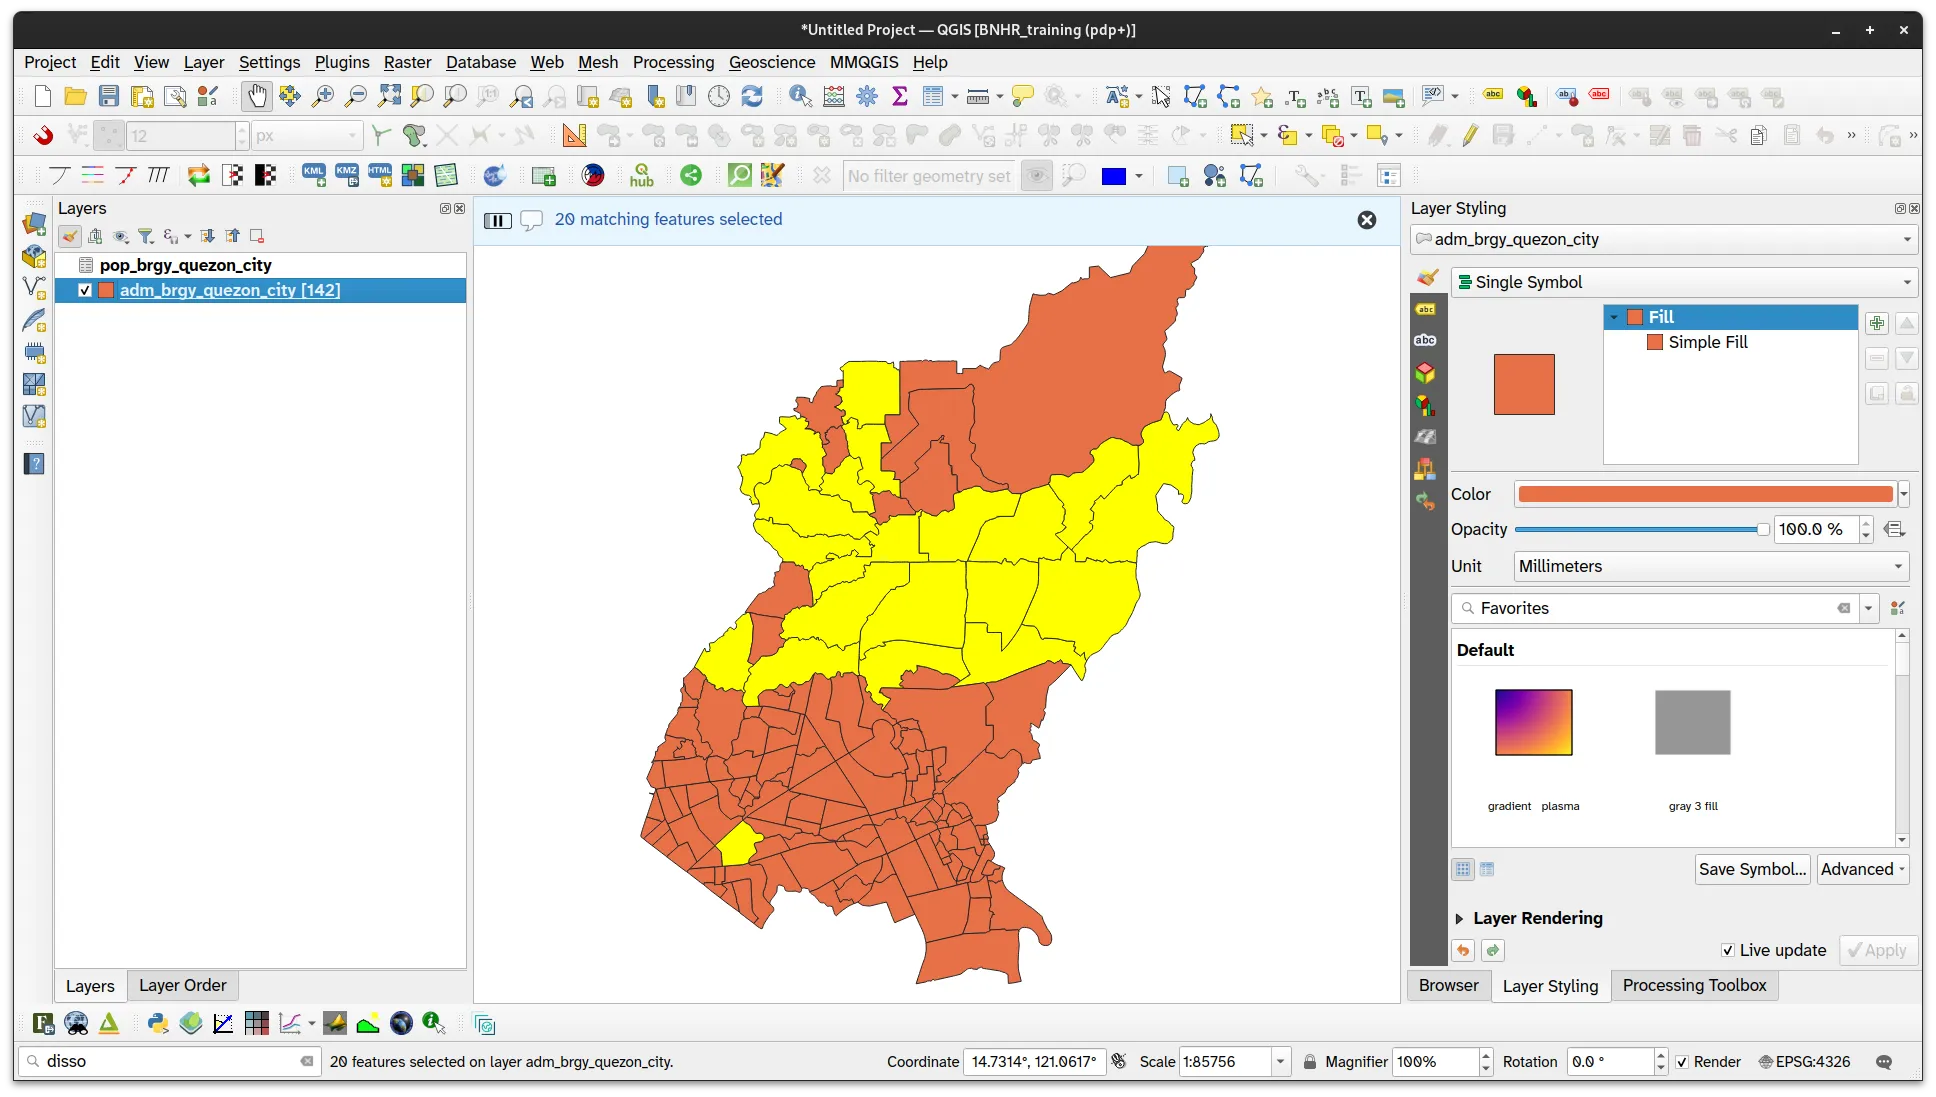
Task: Select the Pan Map tool
Action: (257, 96)
